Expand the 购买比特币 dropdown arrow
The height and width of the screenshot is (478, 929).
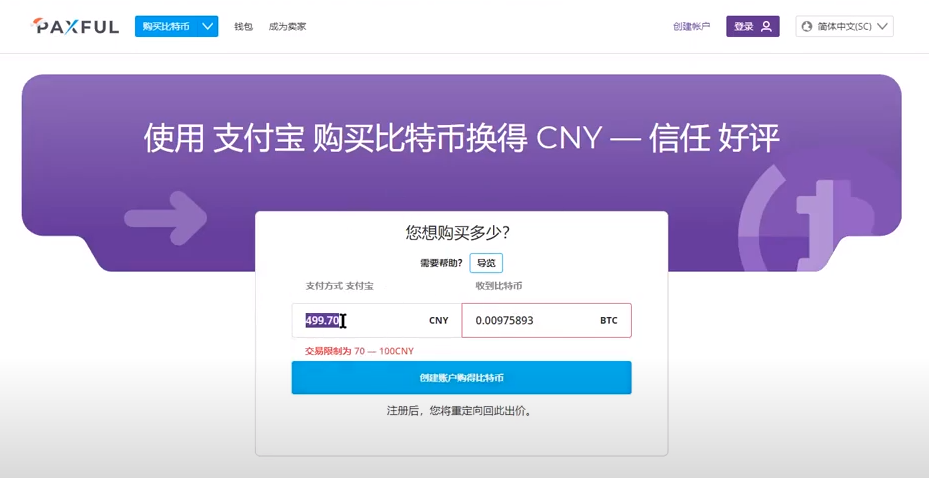(x=207, y=27)
